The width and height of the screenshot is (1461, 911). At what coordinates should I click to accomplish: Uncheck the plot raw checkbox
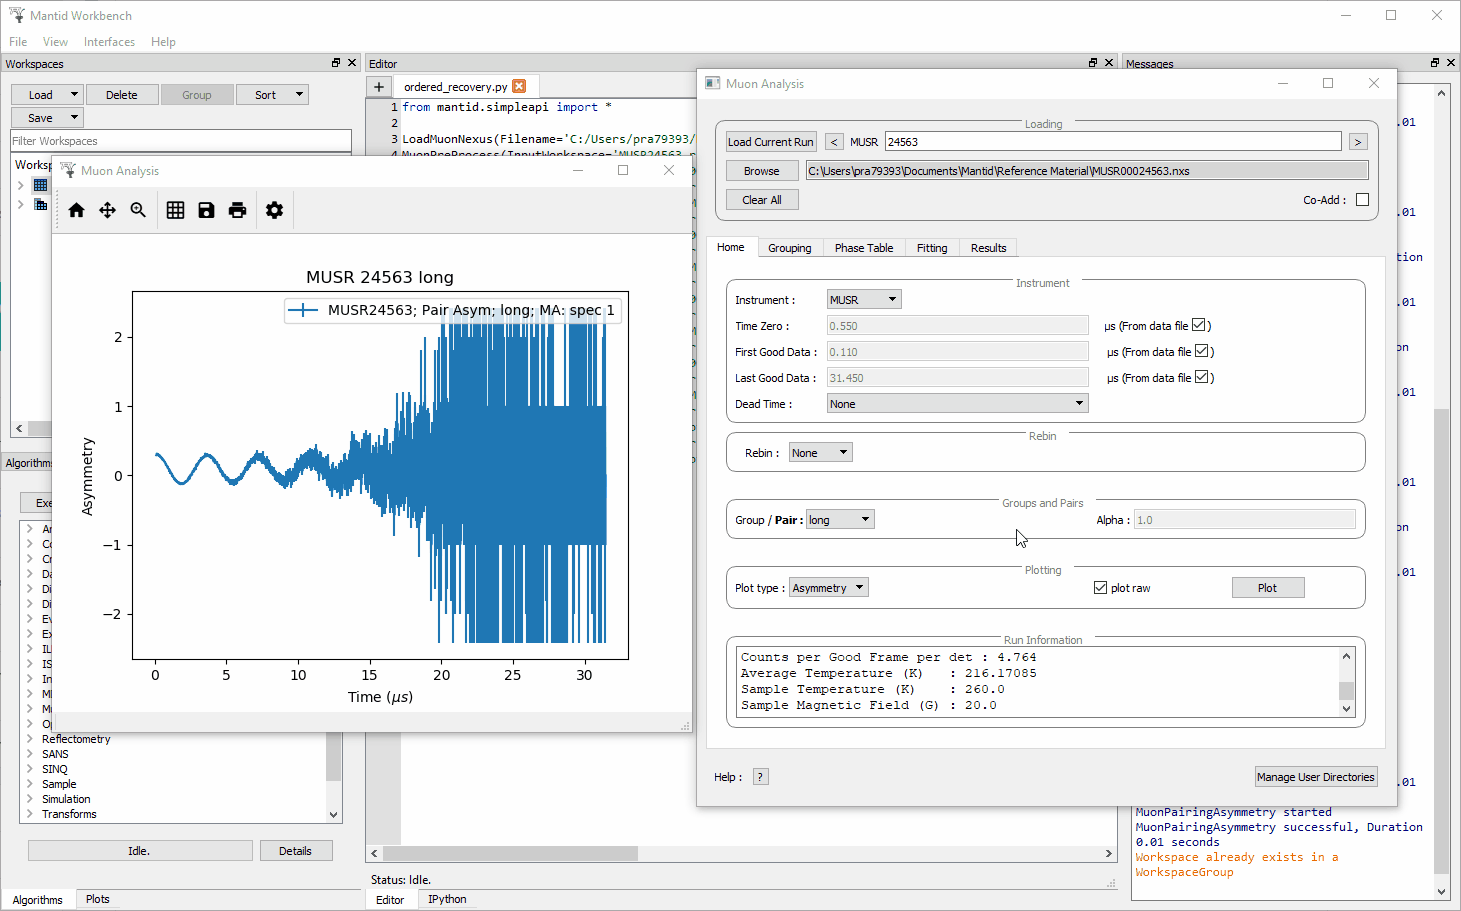click(x=1100, y=588)
